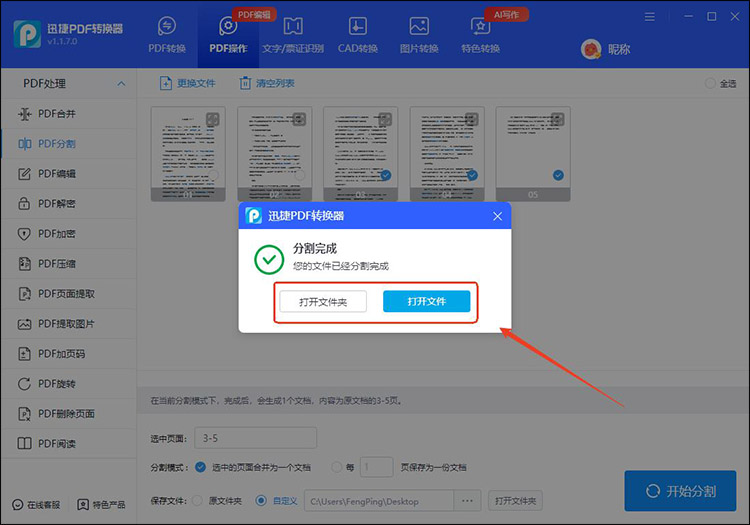Select page 01 thumbnail checkbox
The width and height of the screenshot is (750, 525).
tap(213, 175)
